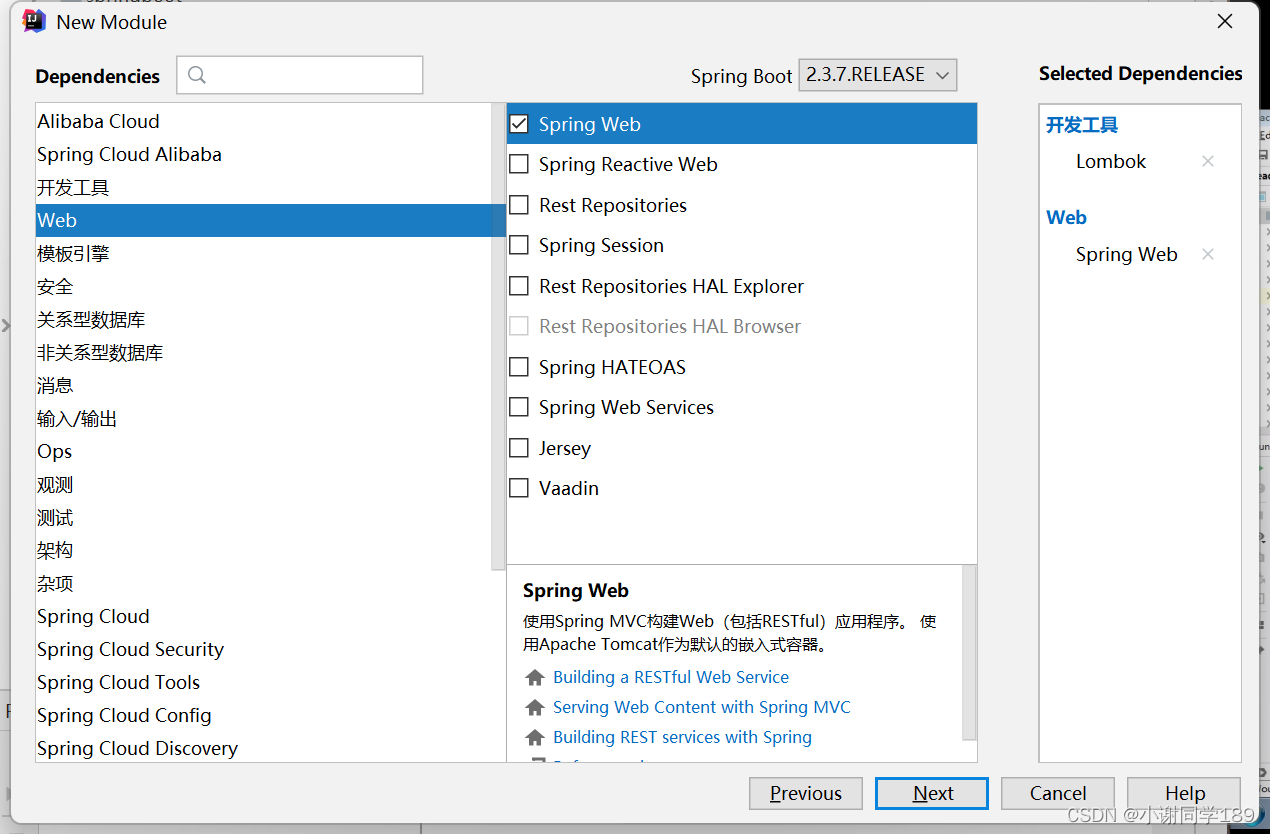Click the search magnifier icon in Dependencies

196,75
